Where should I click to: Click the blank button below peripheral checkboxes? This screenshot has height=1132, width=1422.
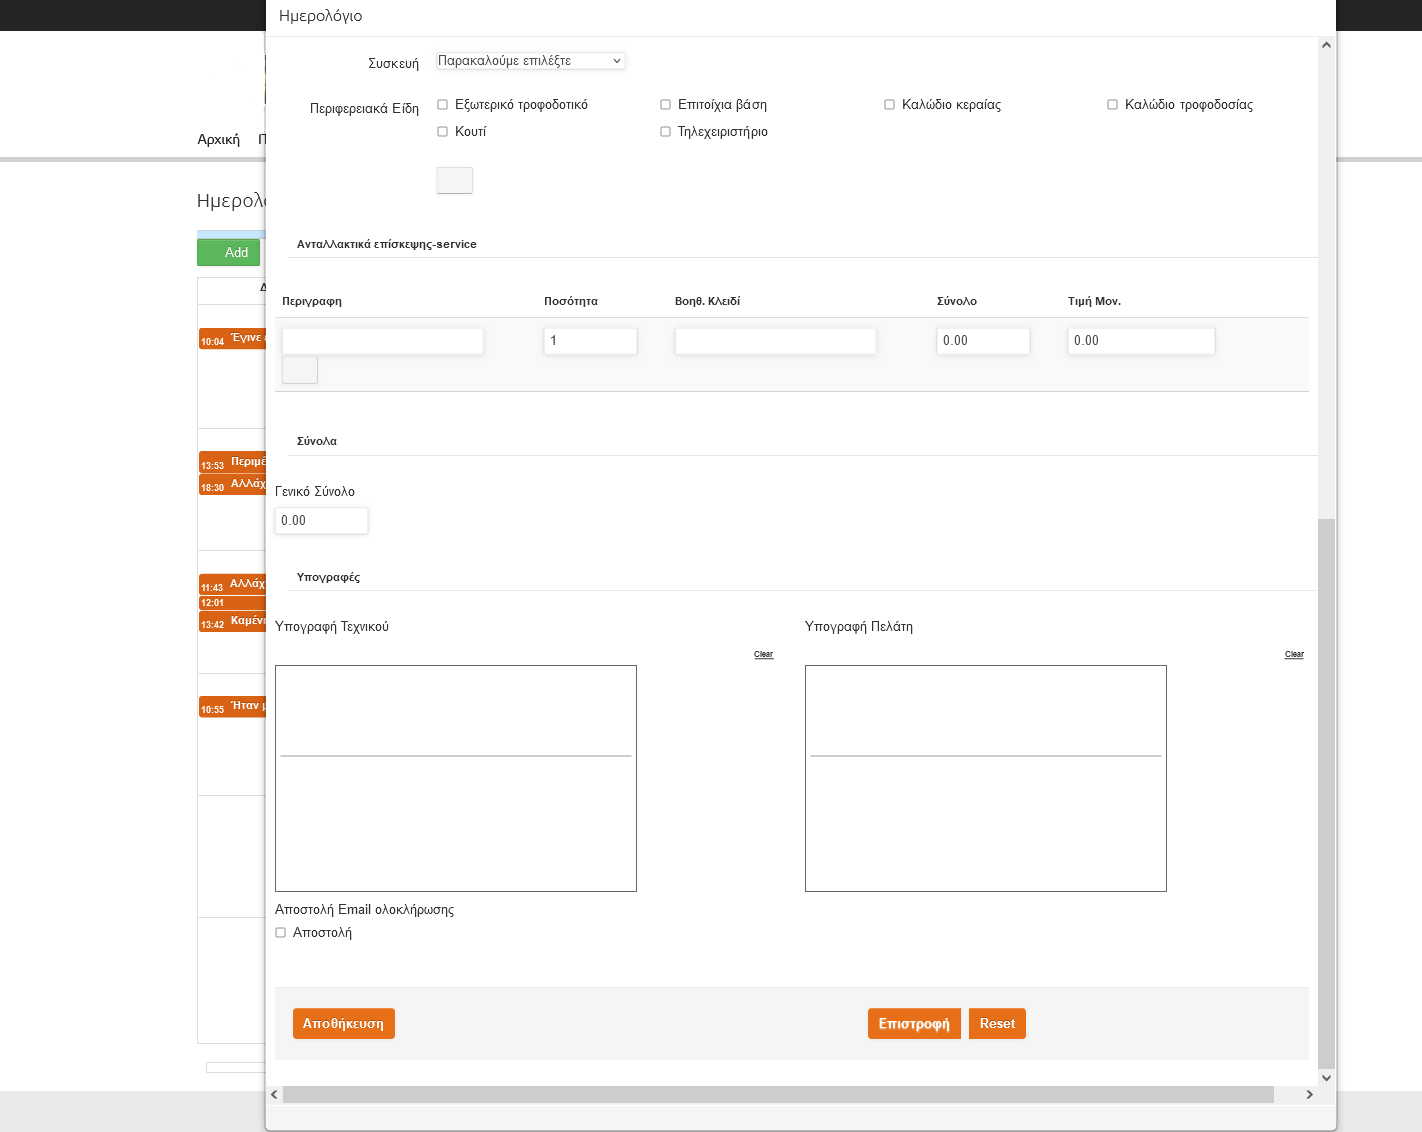coord(455,181)
